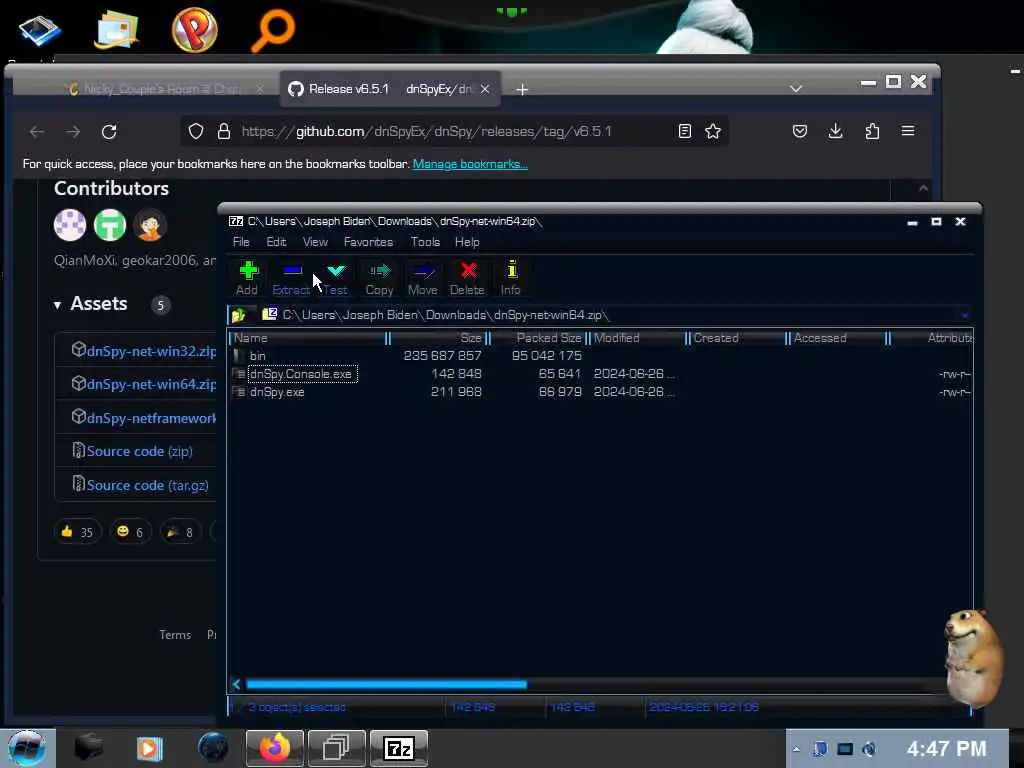The image size is (1024, 768).
Task: Go back in Firefox
Action: click(37, 132)
